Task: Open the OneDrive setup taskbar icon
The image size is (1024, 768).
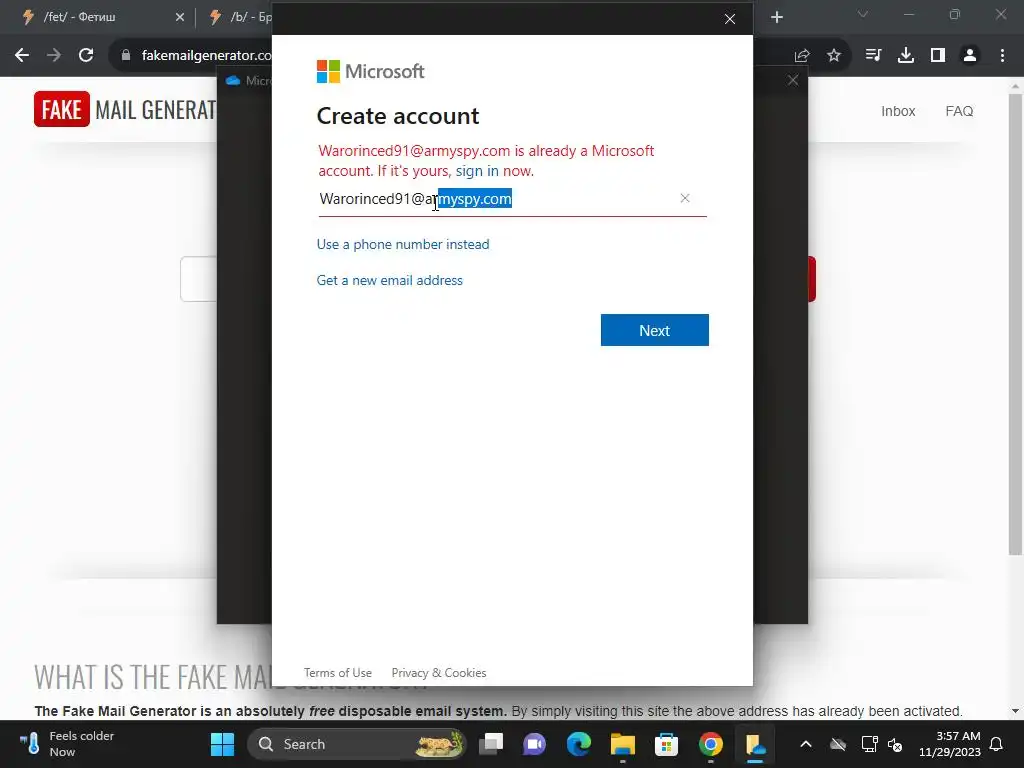Action: (x=755, y=744)
